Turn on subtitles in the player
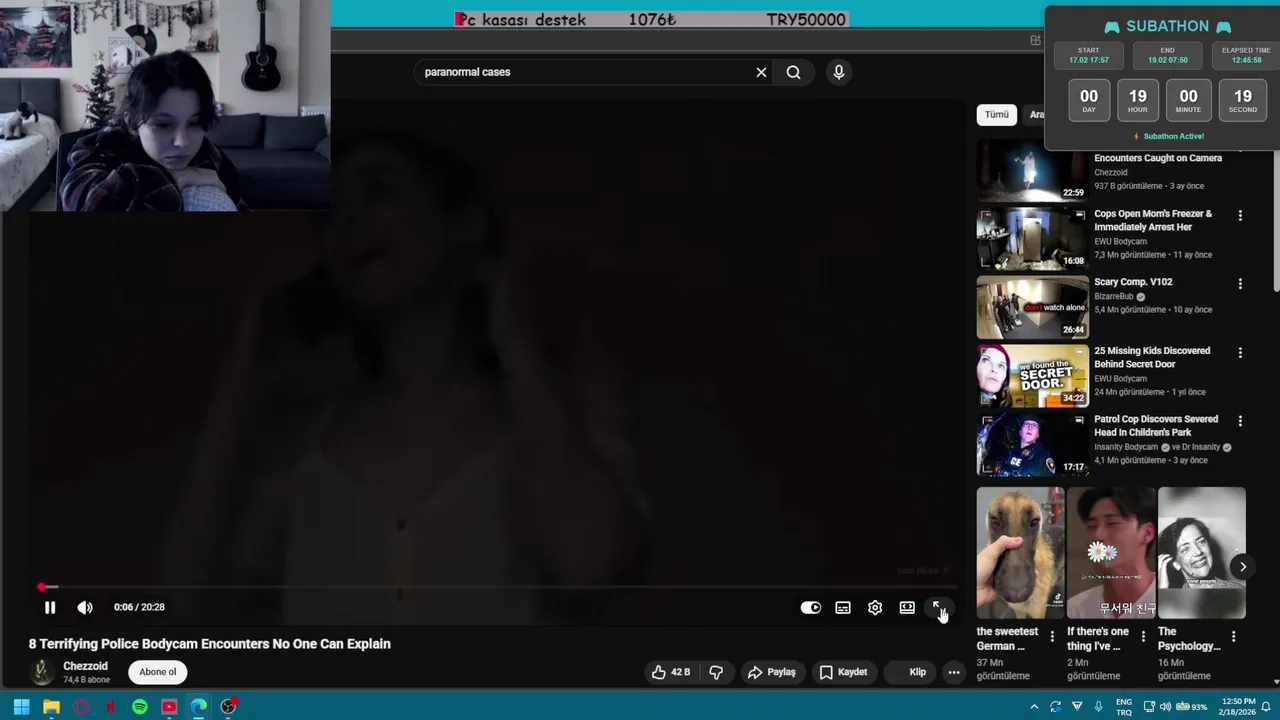The image size is (1280, 720). 843,608
